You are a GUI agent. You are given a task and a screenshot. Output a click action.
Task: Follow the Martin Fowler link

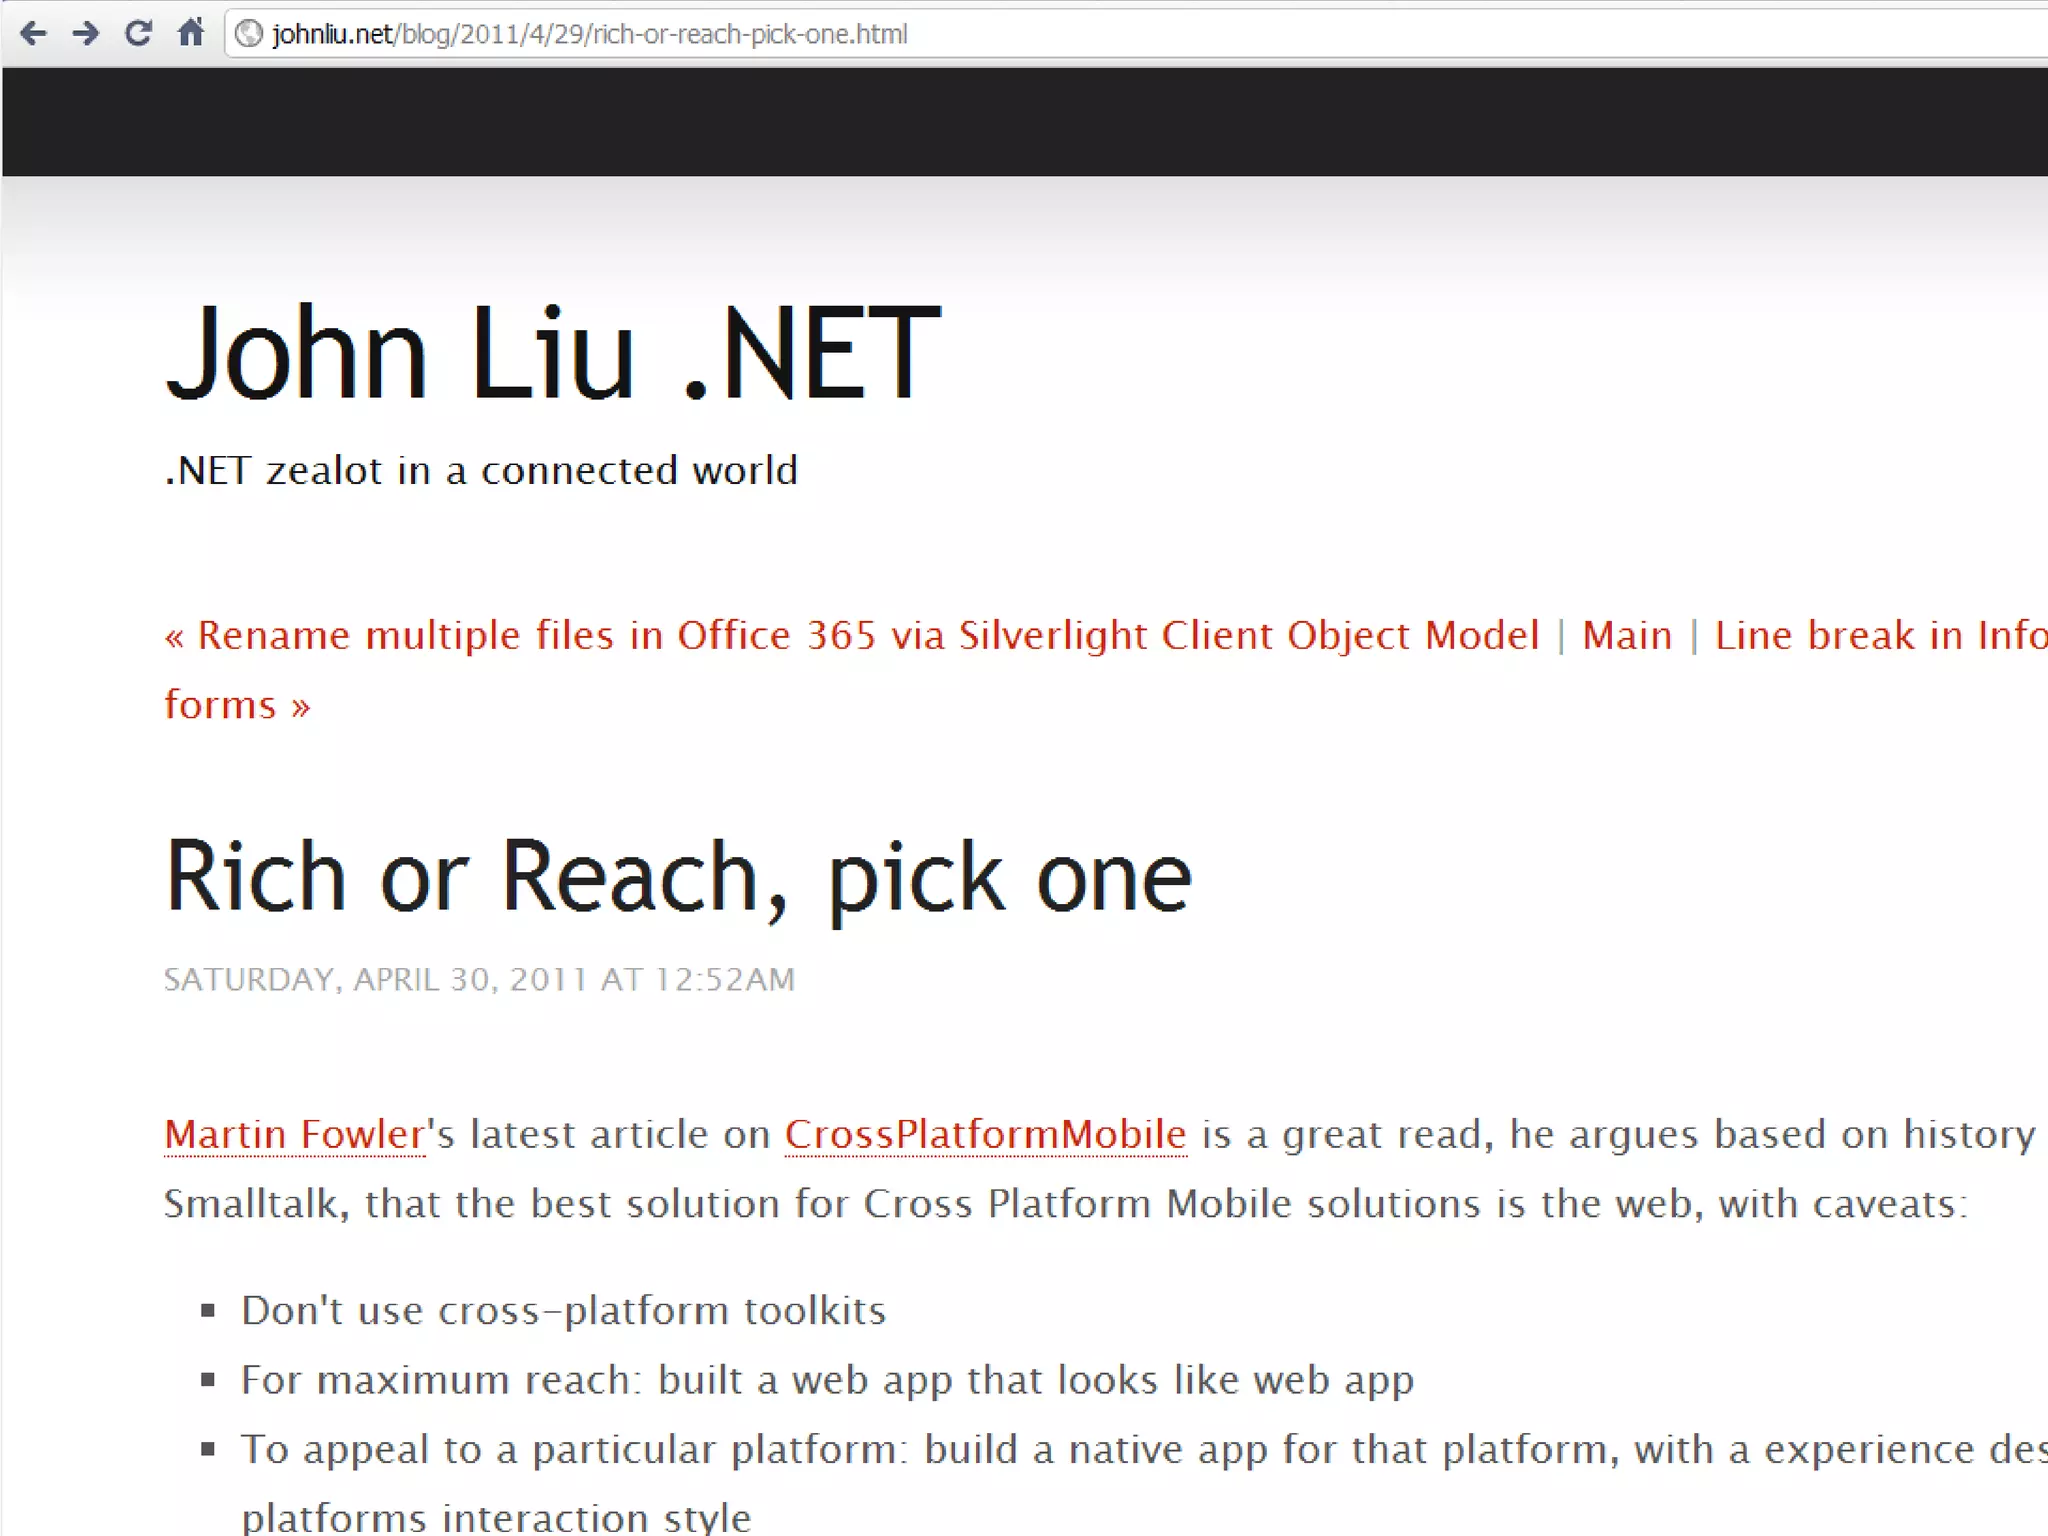click(x=295, y=1135)
